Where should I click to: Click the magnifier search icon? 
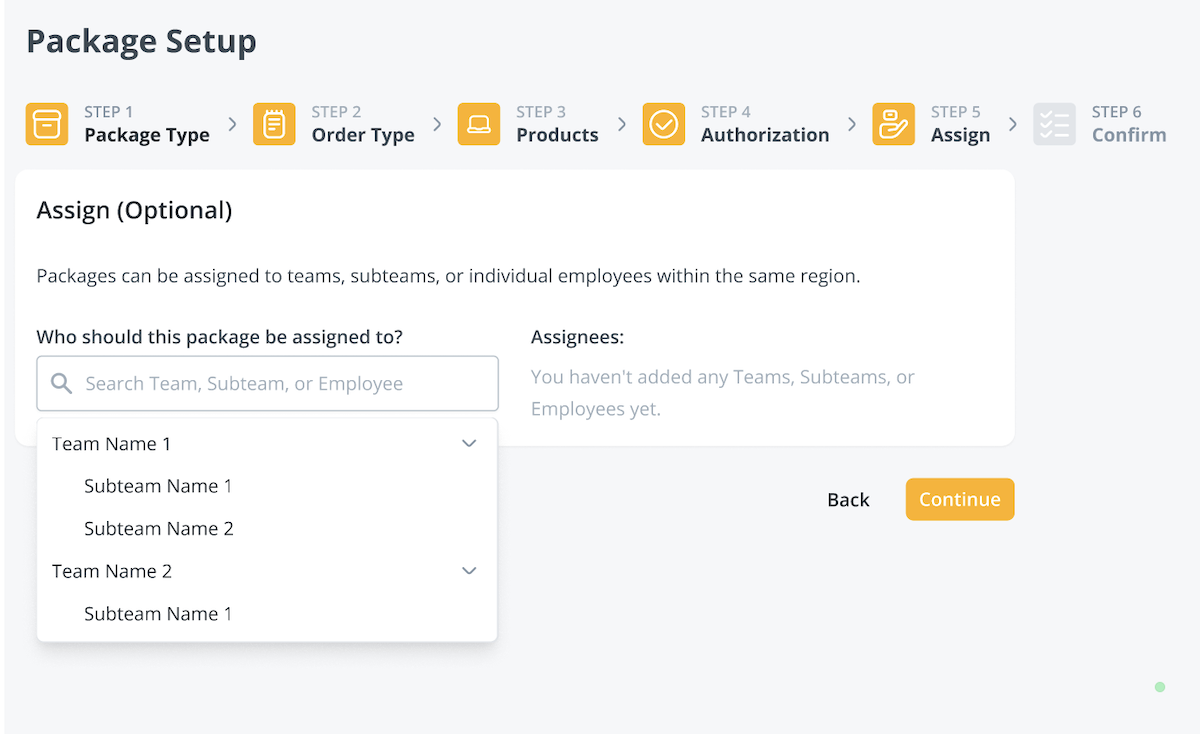tap(62, 384)
